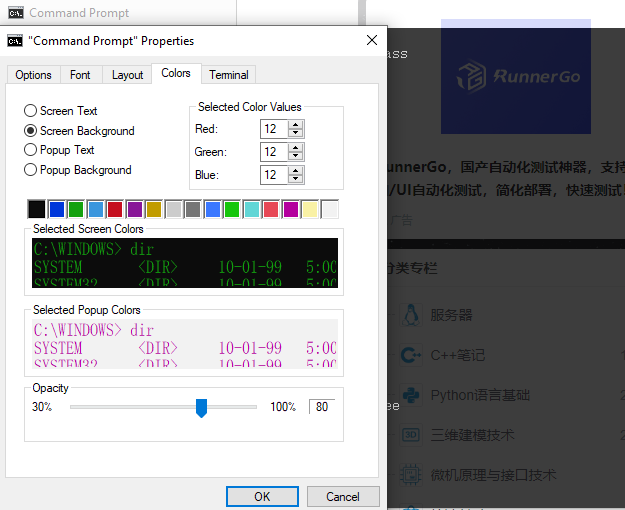Viewport: 625px width, 510px height.
Task: Increase the Red value with up arrow
Action: pos(296,125)
